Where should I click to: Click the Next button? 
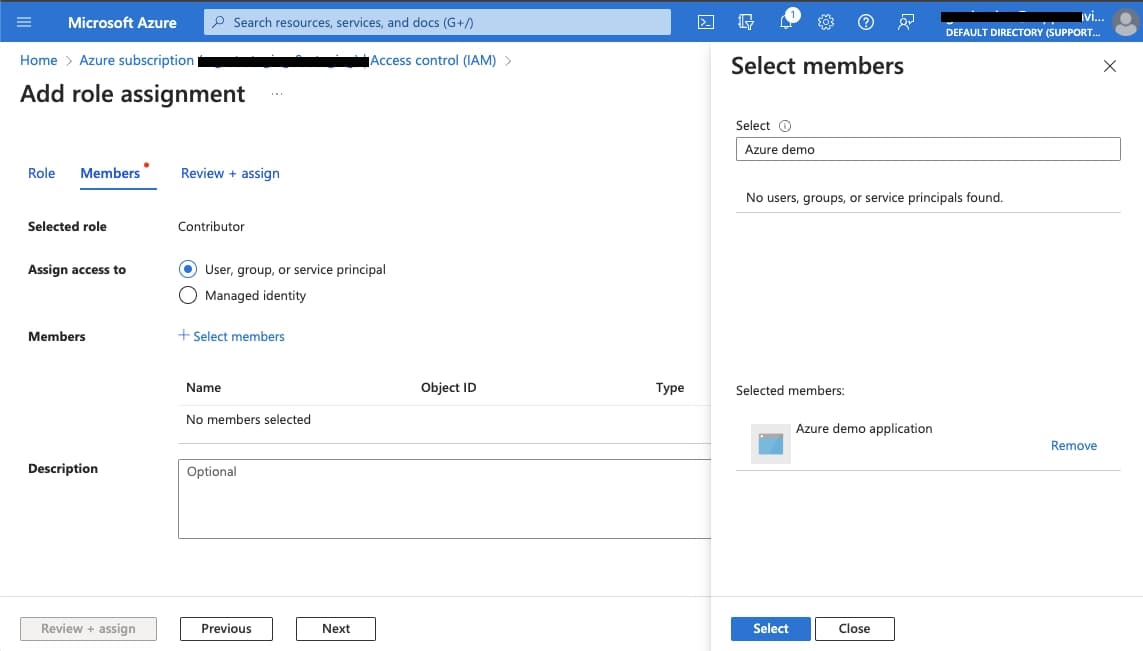pos(335,628)
